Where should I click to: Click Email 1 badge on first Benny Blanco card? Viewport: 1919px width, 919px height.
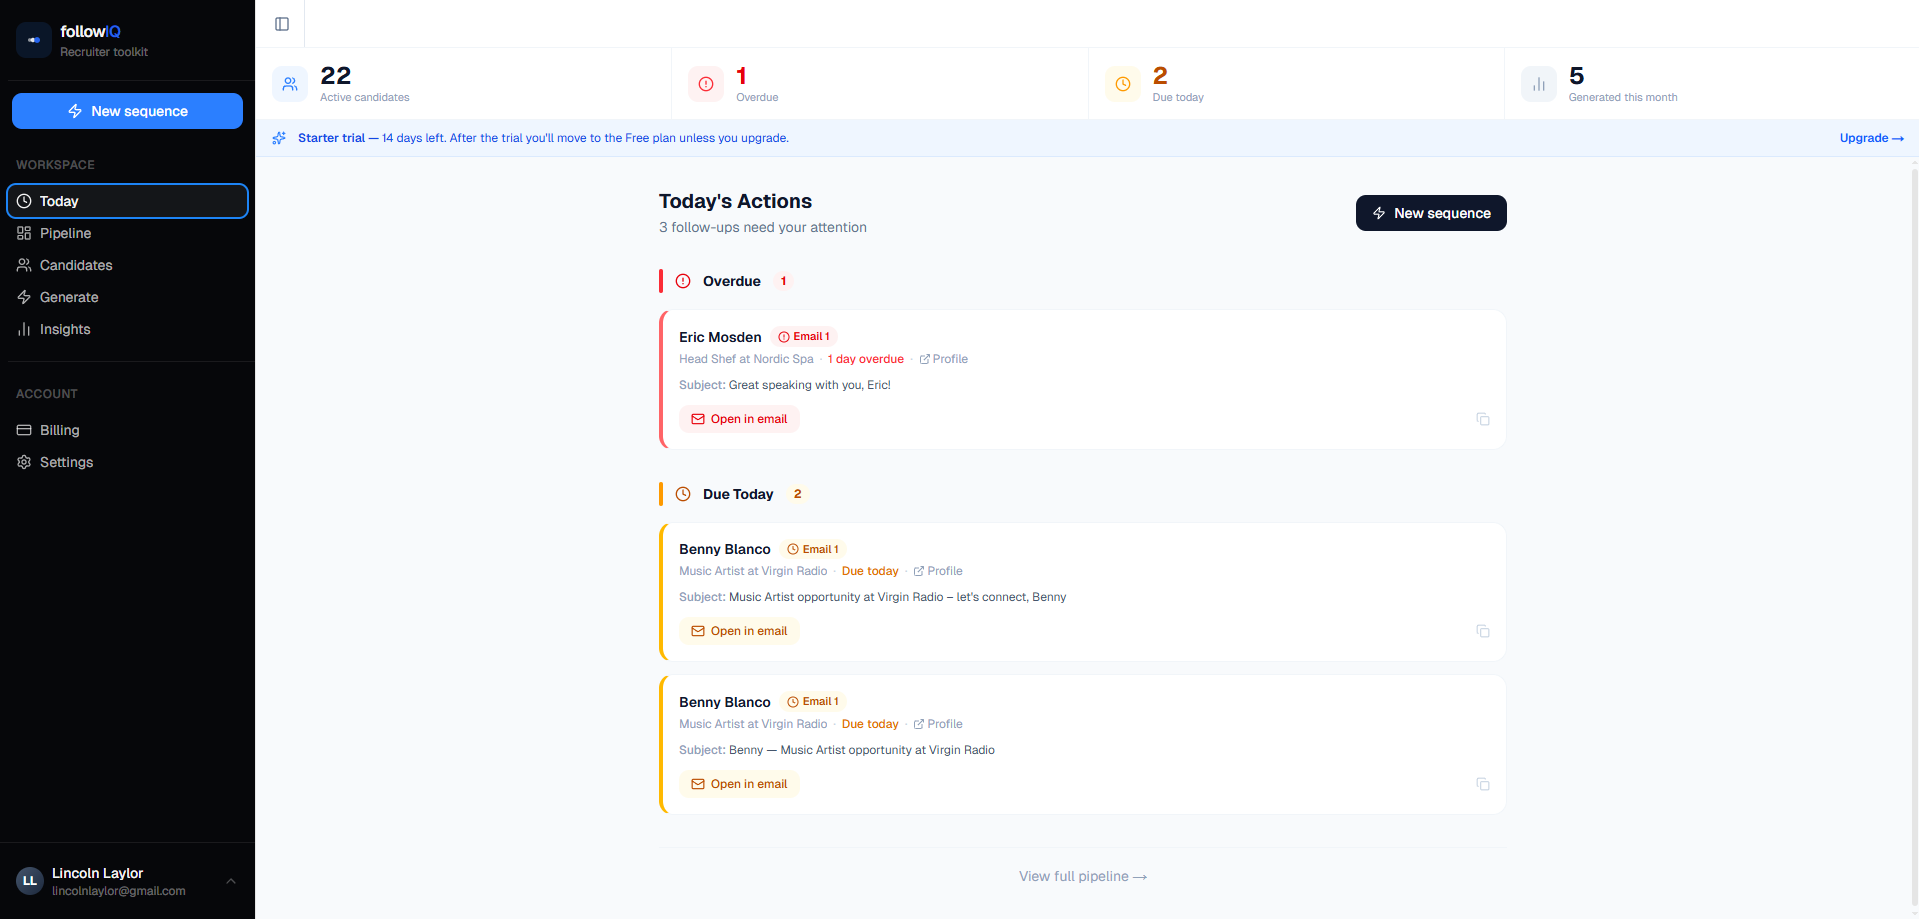tap(813, 549)
